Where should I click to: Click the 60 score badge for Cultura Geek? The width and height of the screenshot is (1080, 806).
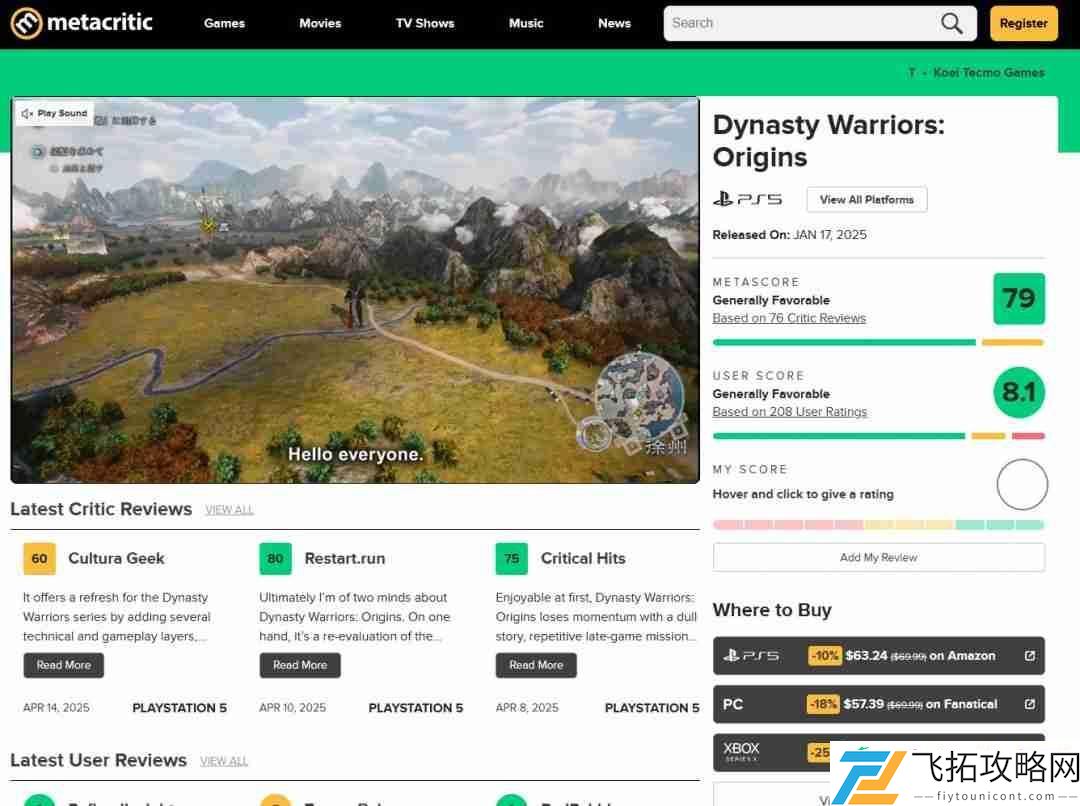[39, 558]
